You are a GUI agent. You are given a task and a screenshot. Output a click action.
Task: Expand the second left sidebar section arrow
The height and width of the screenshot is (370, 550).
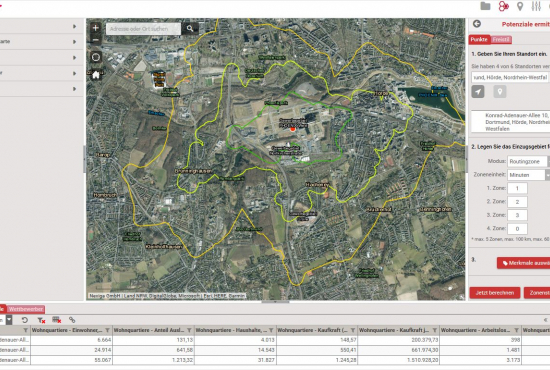click(74, 42)
